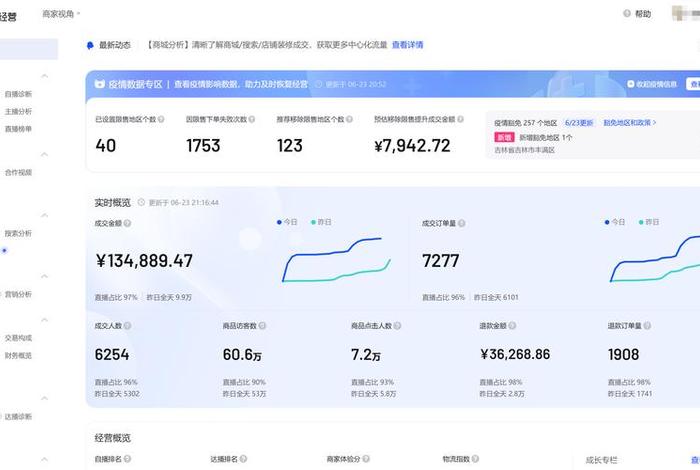The width and height of the screenshot is (700, 470).
Task: Click info icon beside 预估移除限售提升成交金额
Action: coord(460,119)
